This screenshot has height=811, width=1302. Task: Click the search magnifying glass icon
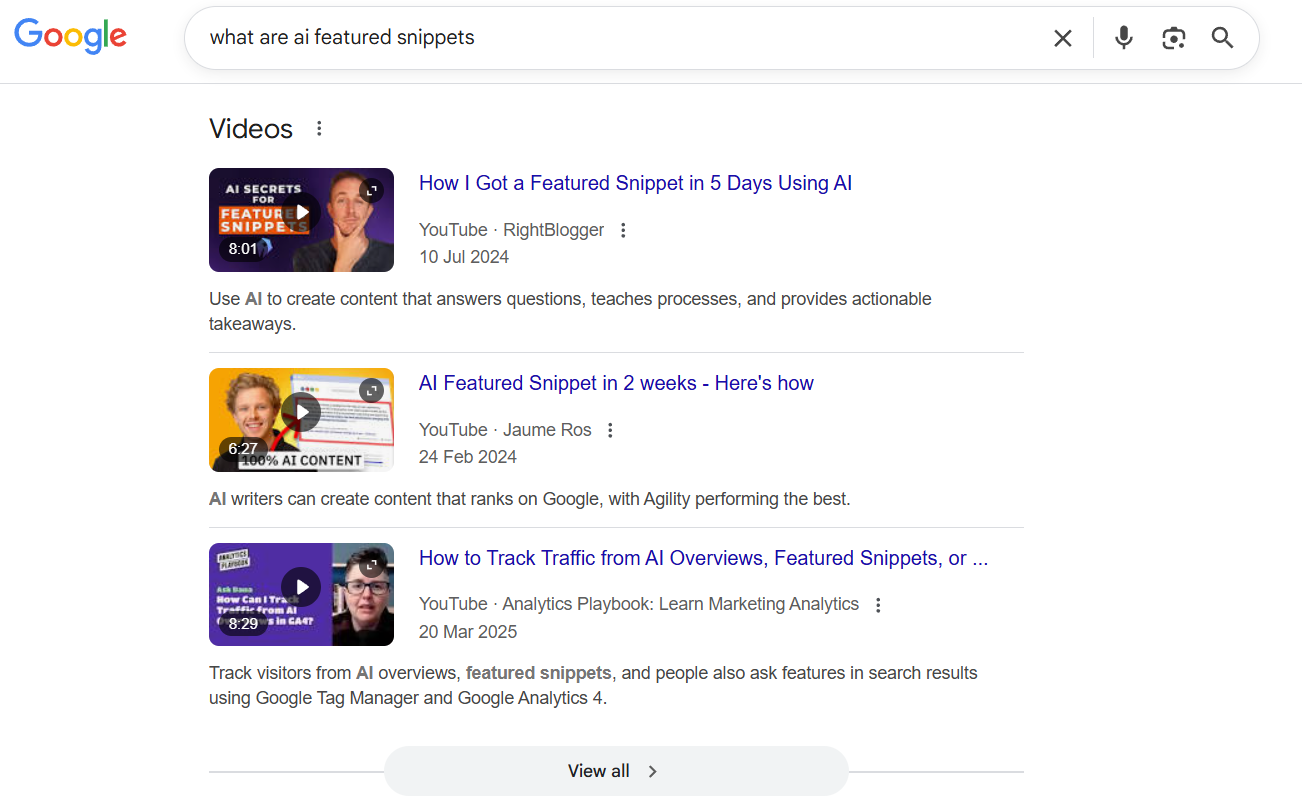1222,37
